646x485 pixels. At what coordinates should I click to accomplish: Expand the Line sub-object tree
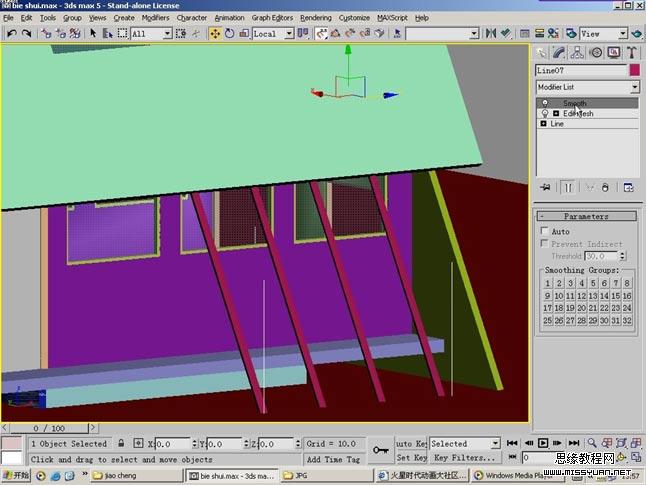click(x=543, y=124)
